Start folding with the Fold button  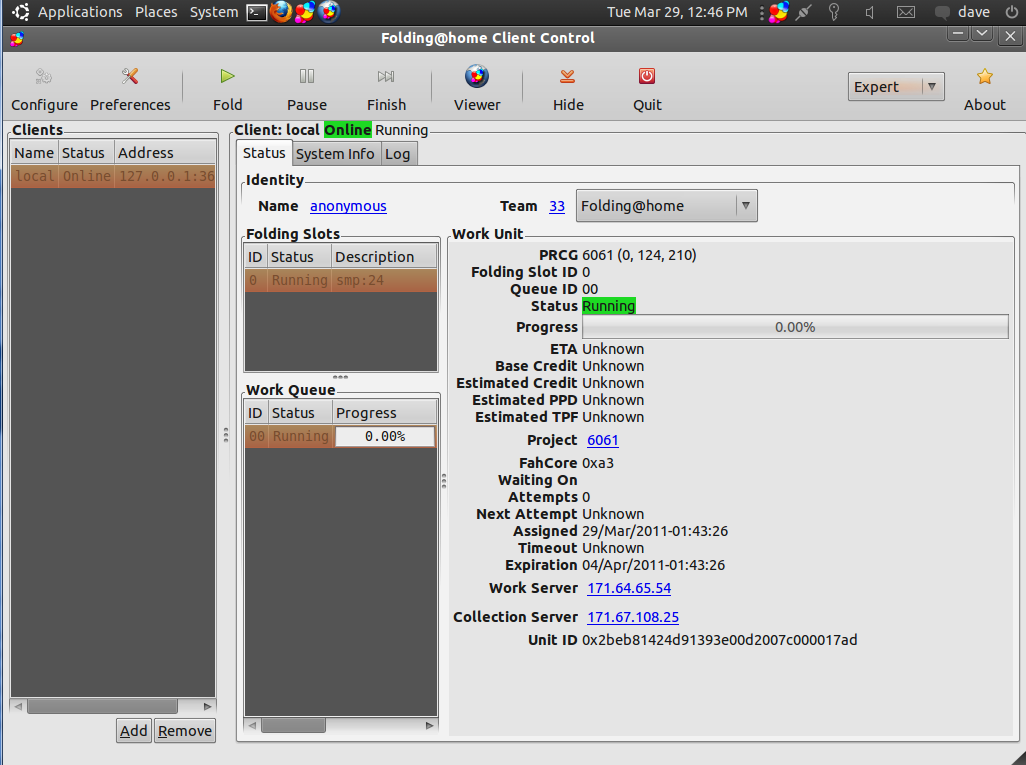(227, 89)
